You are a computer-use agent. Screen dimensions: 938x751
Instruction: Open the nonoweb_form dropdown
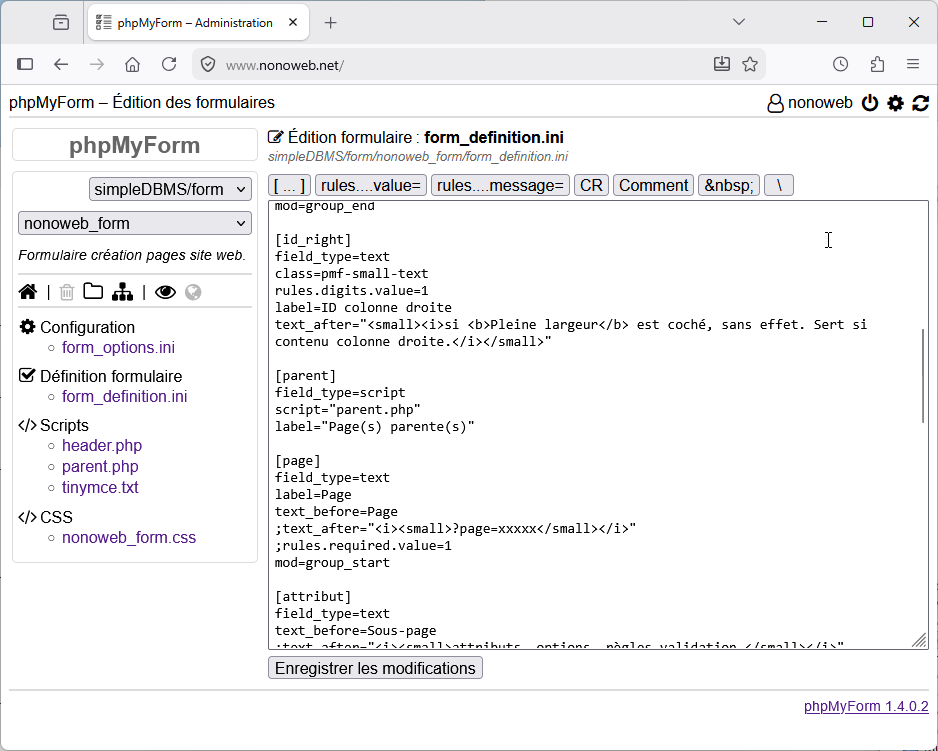point(135,223)
